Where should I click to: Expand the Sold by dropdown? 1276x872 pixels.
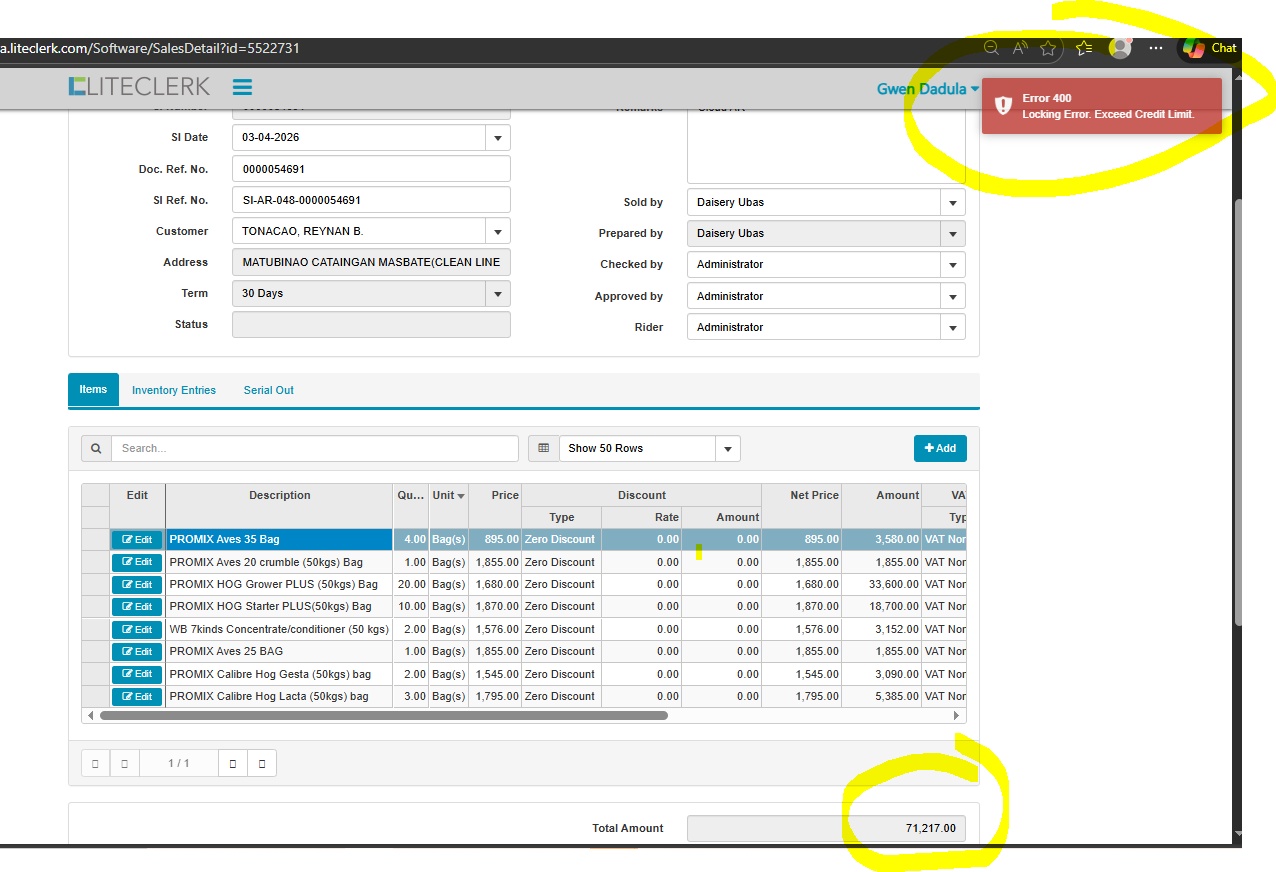coord(952,203)
